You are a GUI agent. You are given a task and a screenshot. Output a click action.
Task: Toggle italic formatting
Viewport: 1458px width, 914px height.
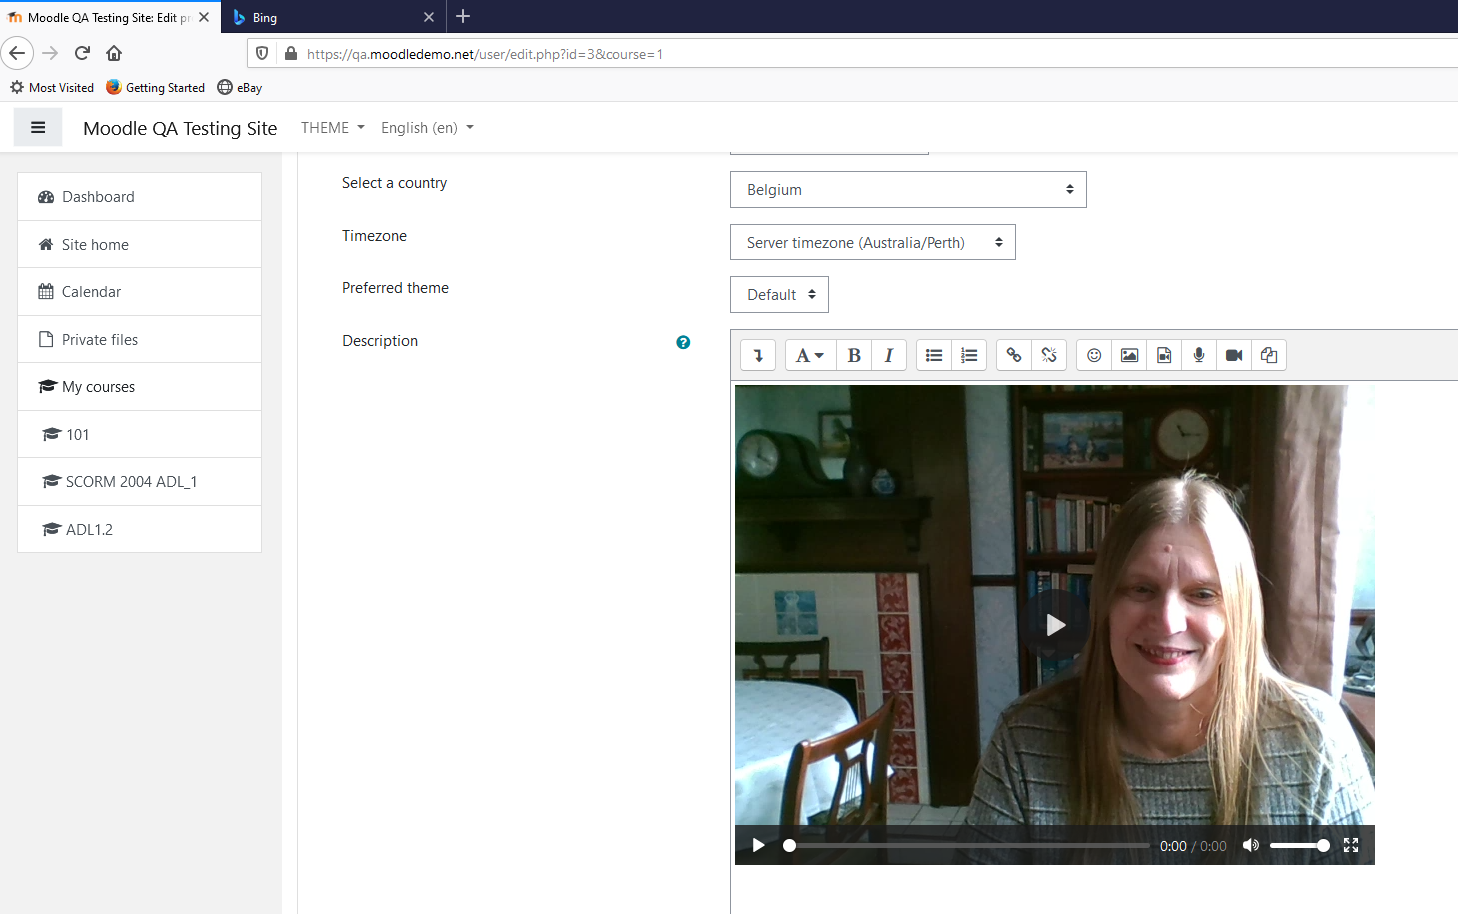889,355
